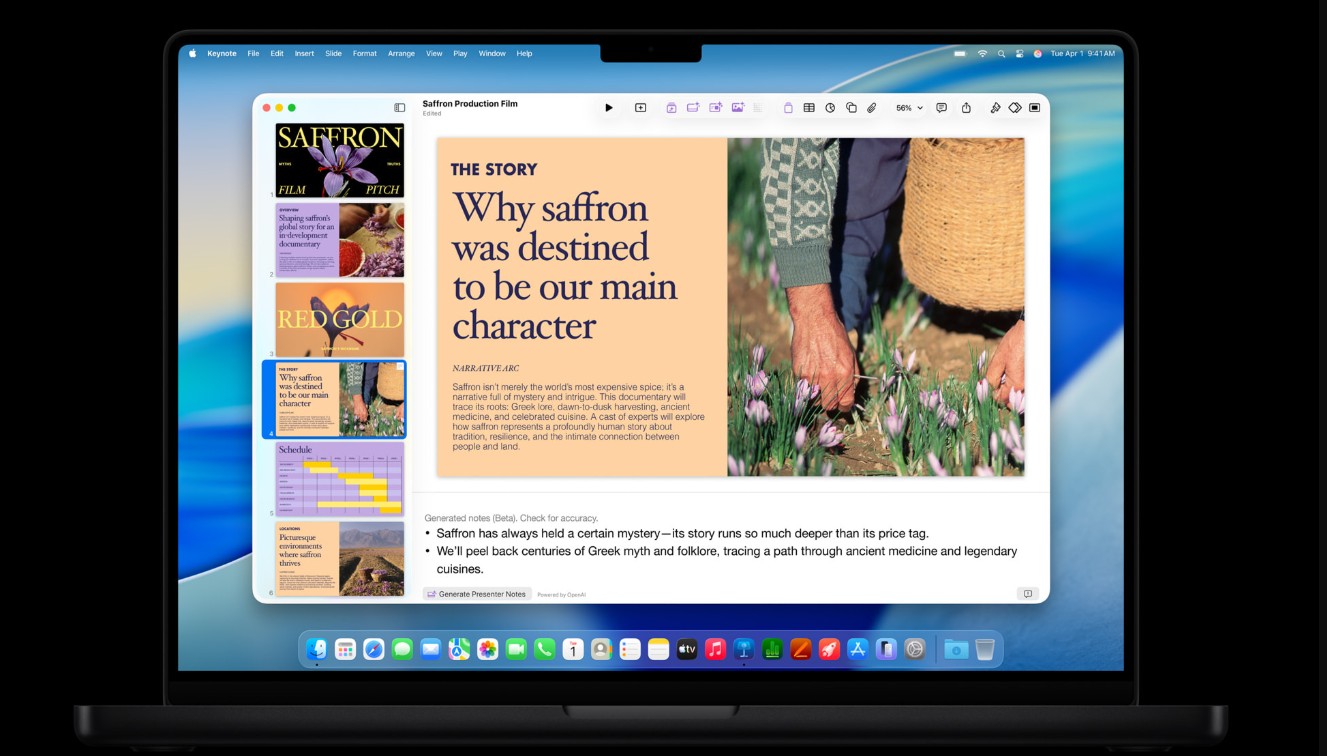Open the Slide menu
The height and width of the screenshot is (756, 1327).
333,53
